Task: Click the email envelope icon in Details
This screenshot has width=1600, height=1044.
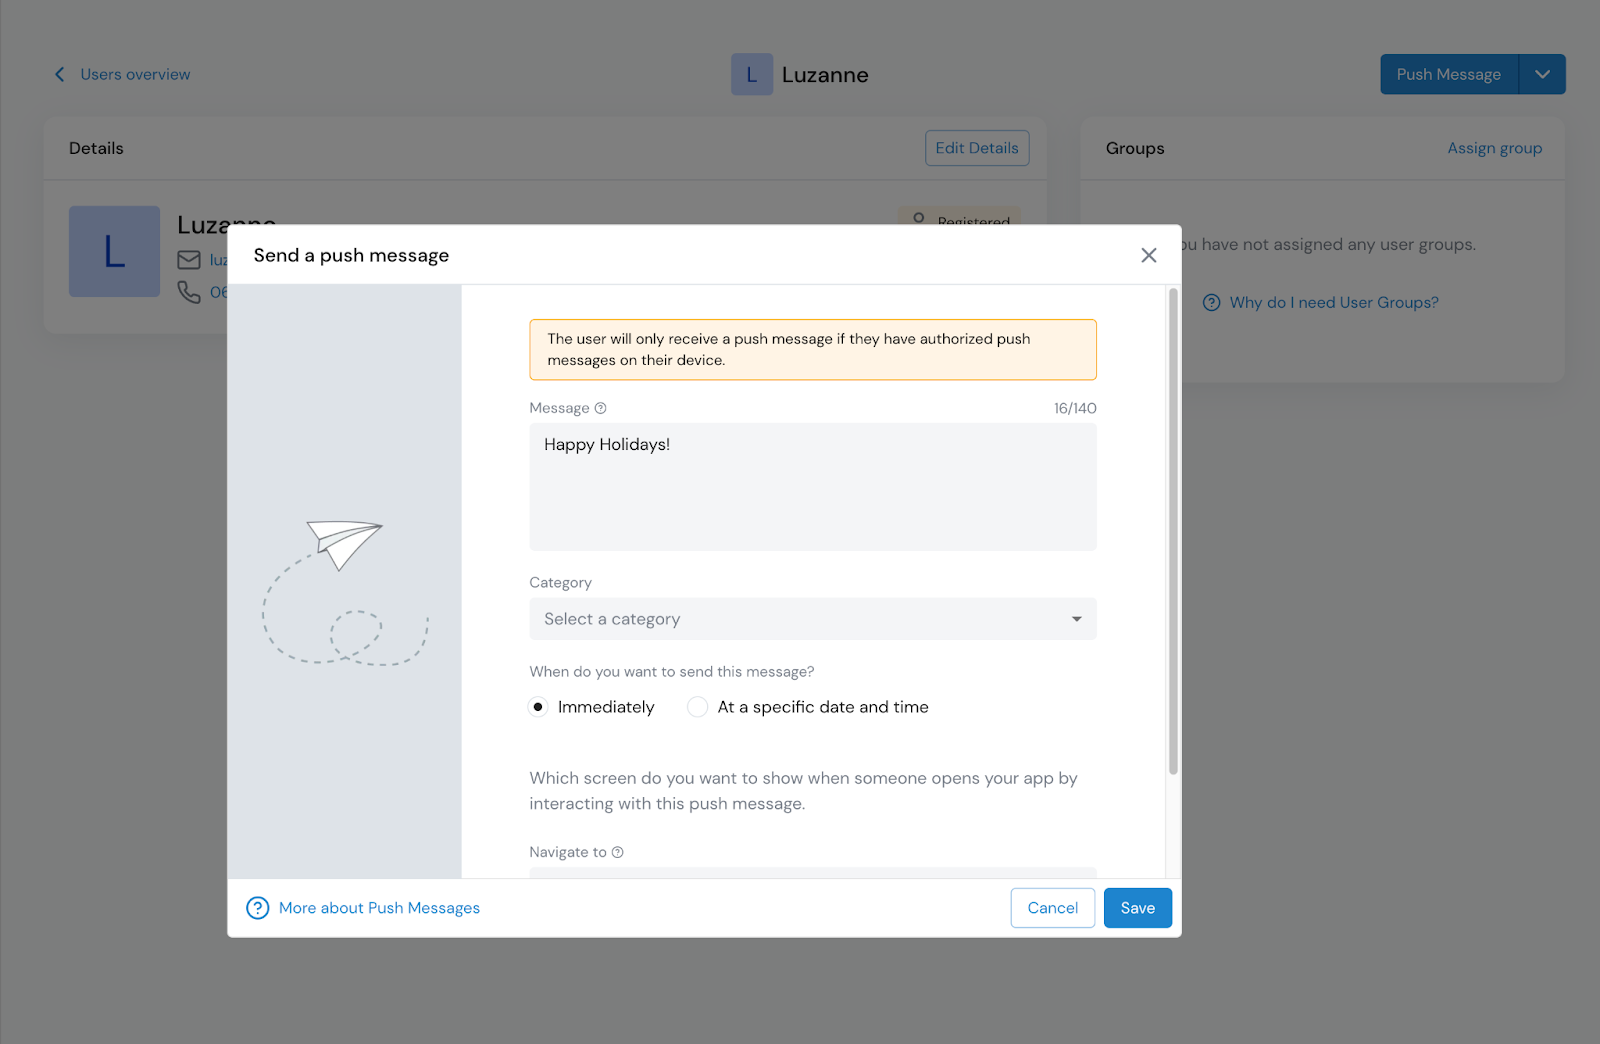Action: point(189,260)
